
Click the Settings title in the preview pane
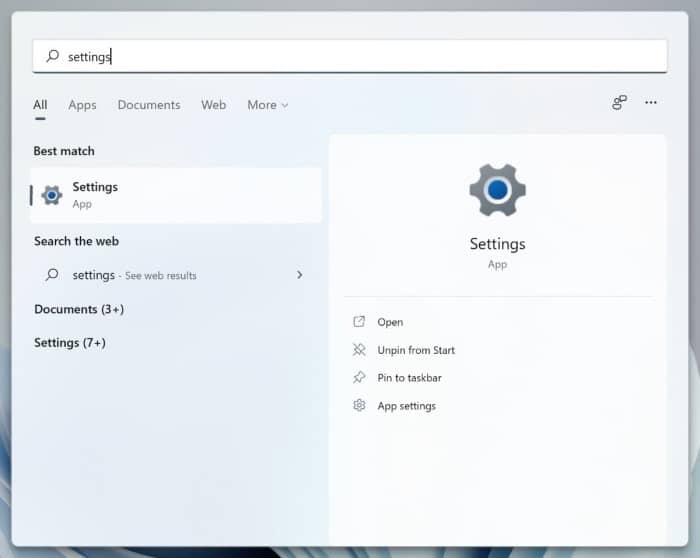[497, 244]
